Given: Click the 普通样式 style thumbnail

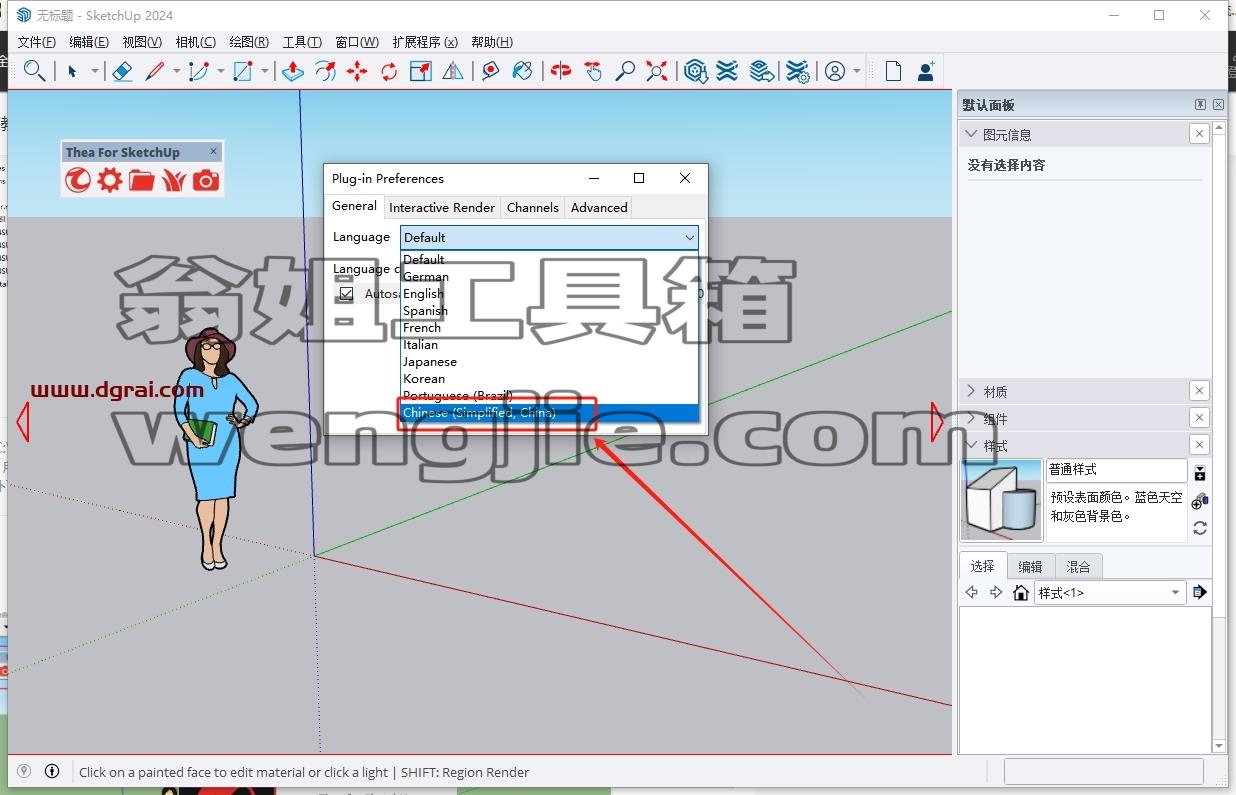Looking at the screenshot, I should tap(1001, 500).
